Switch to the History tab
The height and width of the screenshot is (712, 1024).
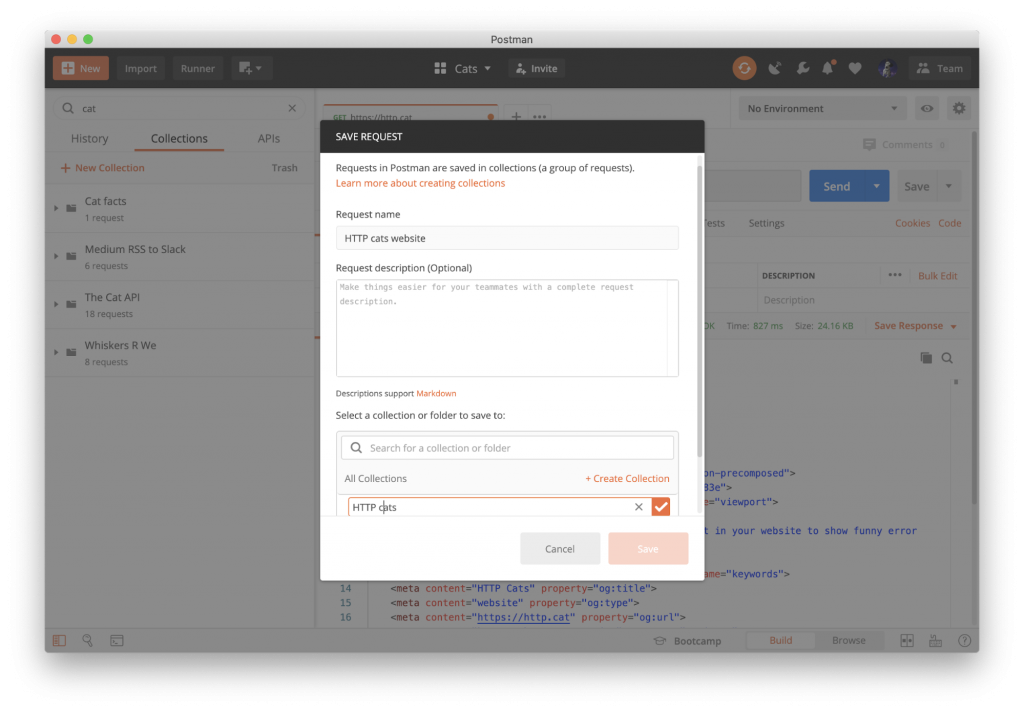[x=89, y=138]
